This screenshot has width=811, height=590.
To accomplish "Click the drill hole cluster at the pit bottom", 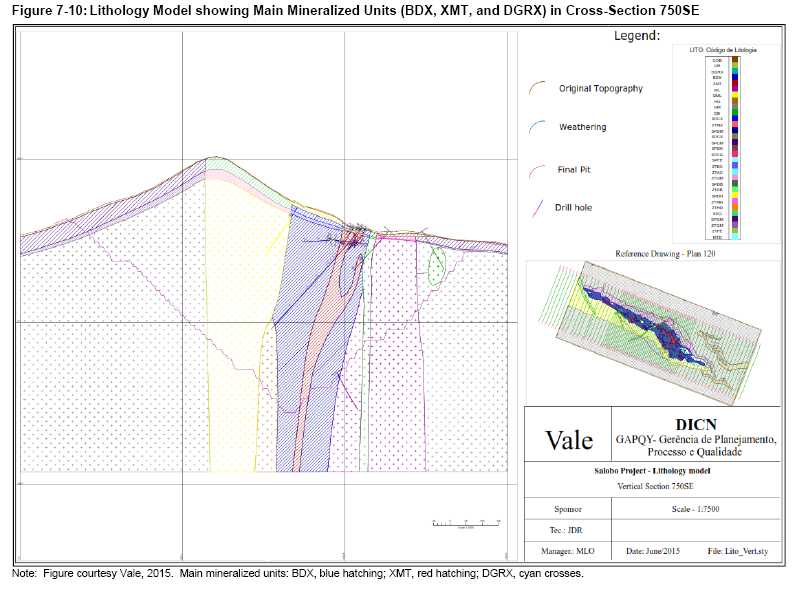I will (352, 238).
